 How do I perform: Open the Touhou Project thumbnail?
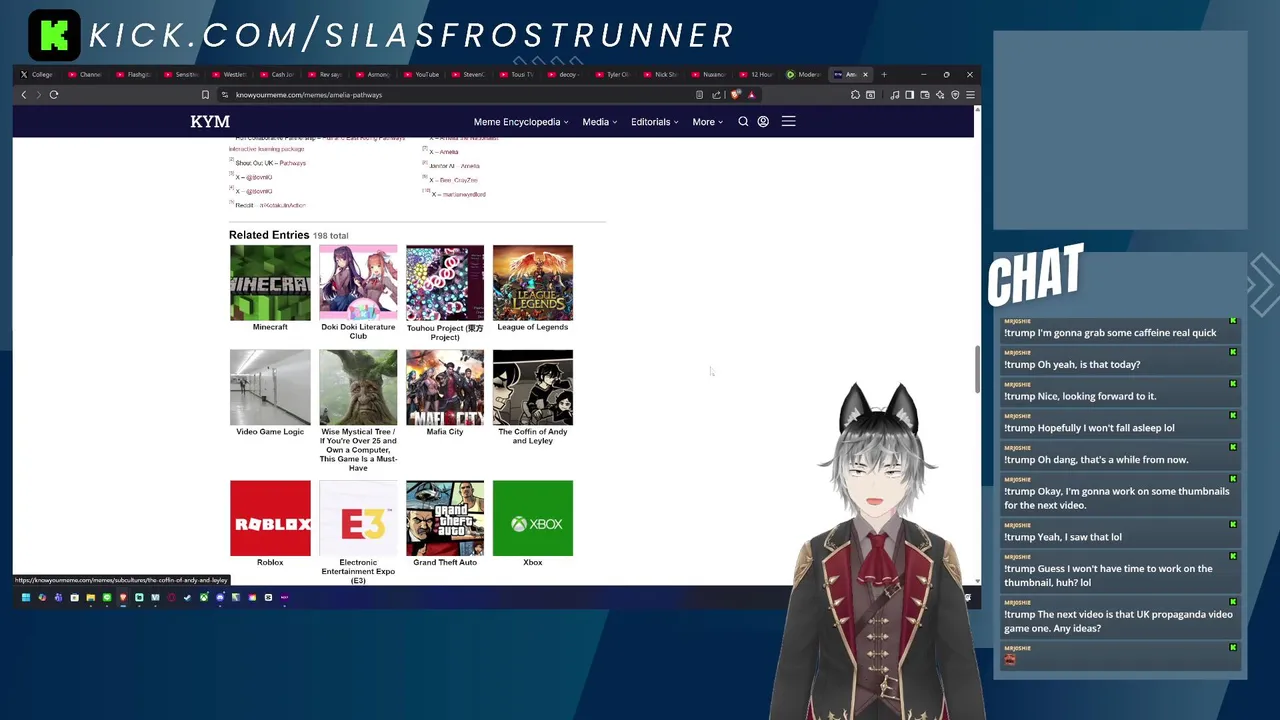click(445, 283)
